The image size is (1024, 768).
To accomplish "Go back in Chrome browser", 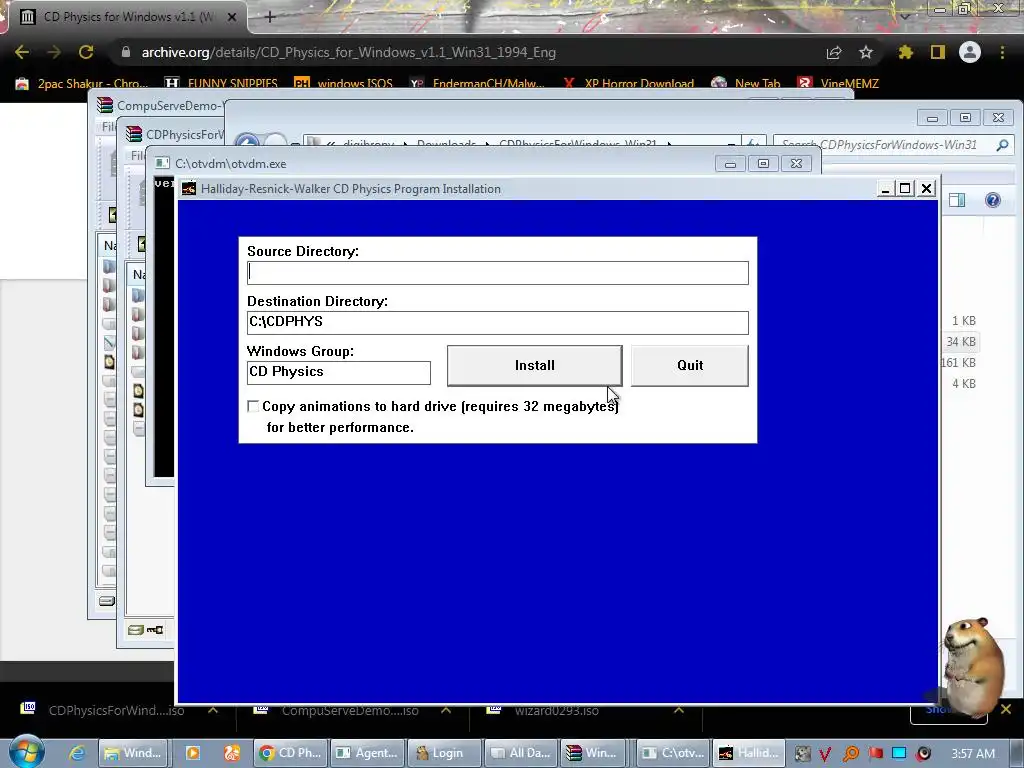I will click(x=22, y=52).
